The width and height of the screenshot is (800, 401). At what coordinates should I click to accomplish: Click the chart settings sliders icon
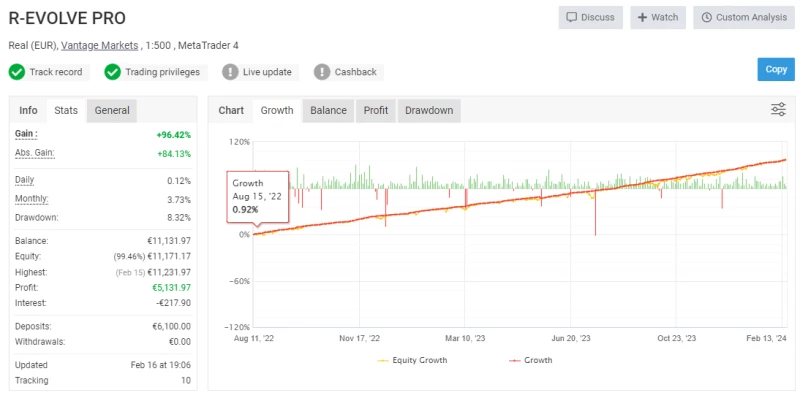778,110
